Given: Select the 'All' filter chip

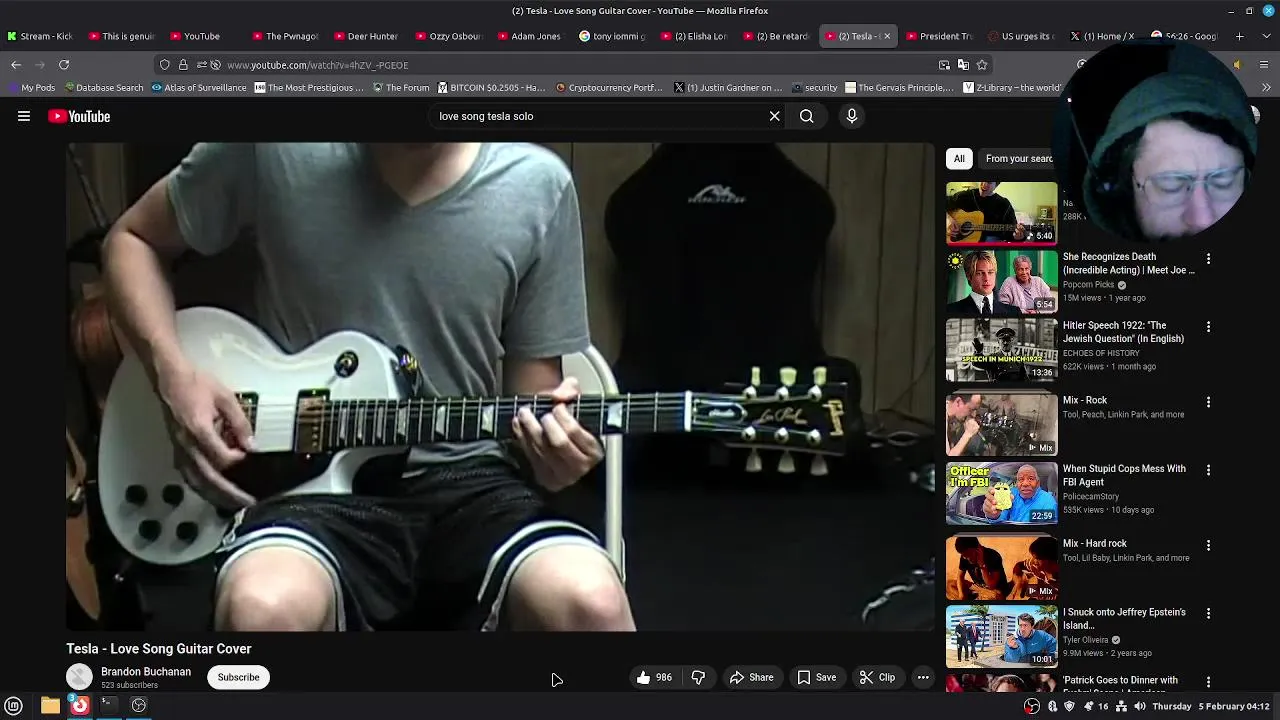Looking at the screenshot, I should point(959,158).
